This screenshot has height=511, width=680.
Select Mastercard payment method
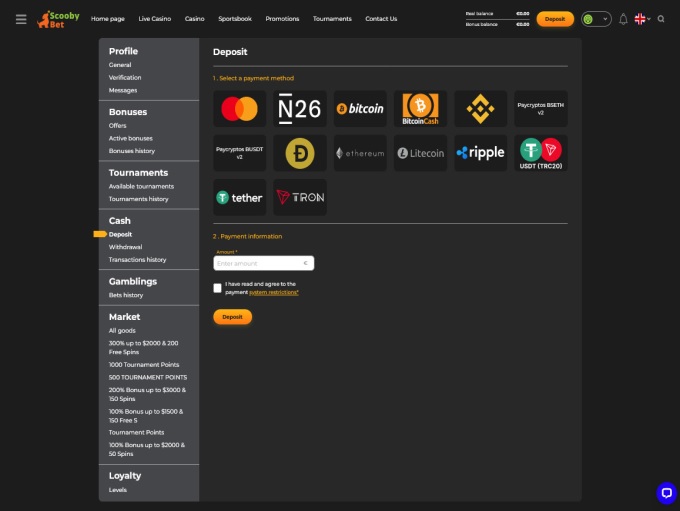(x=239, y=109)
